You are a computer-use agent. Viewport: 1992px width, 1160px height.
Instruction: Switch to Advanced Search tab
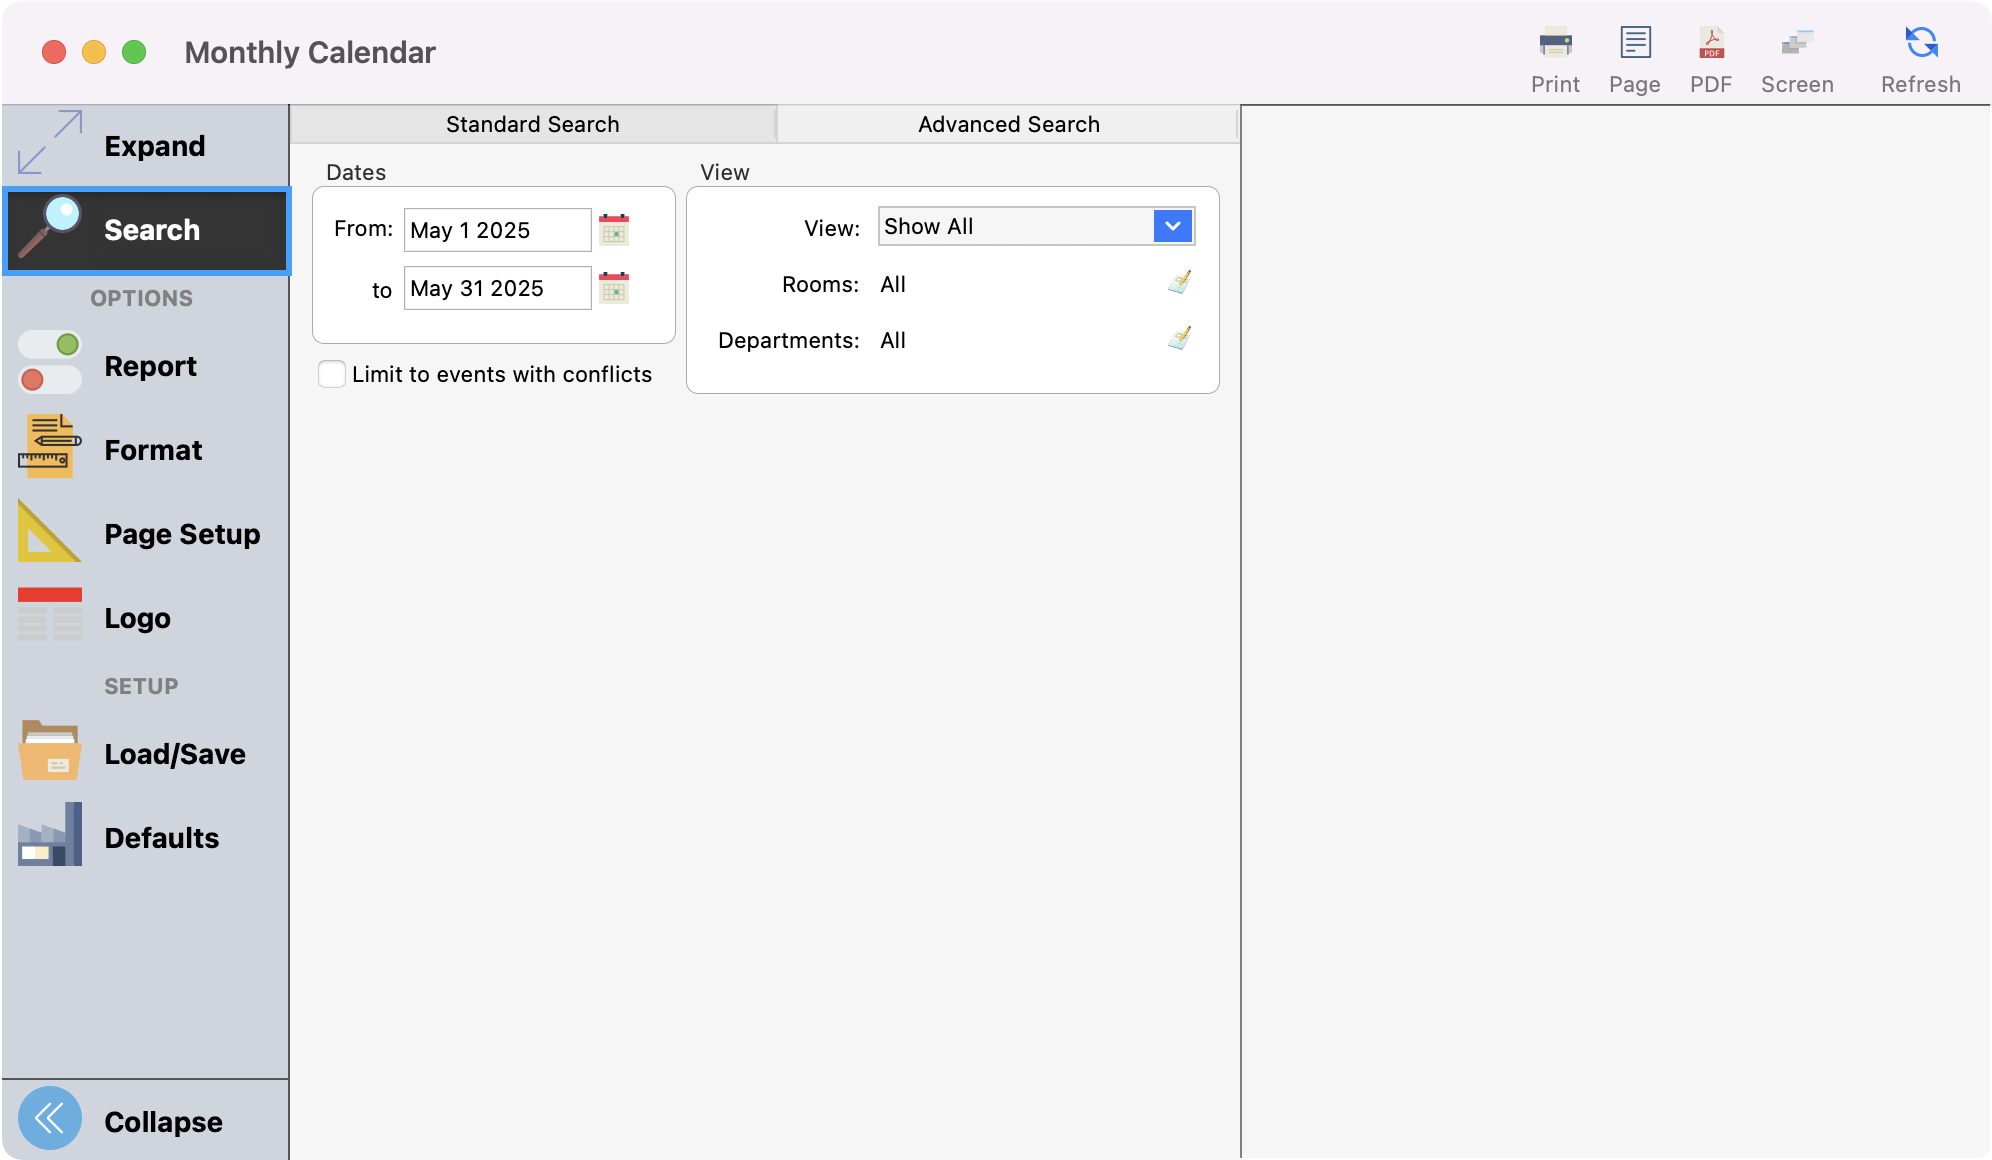click(x=1008, y=124)
